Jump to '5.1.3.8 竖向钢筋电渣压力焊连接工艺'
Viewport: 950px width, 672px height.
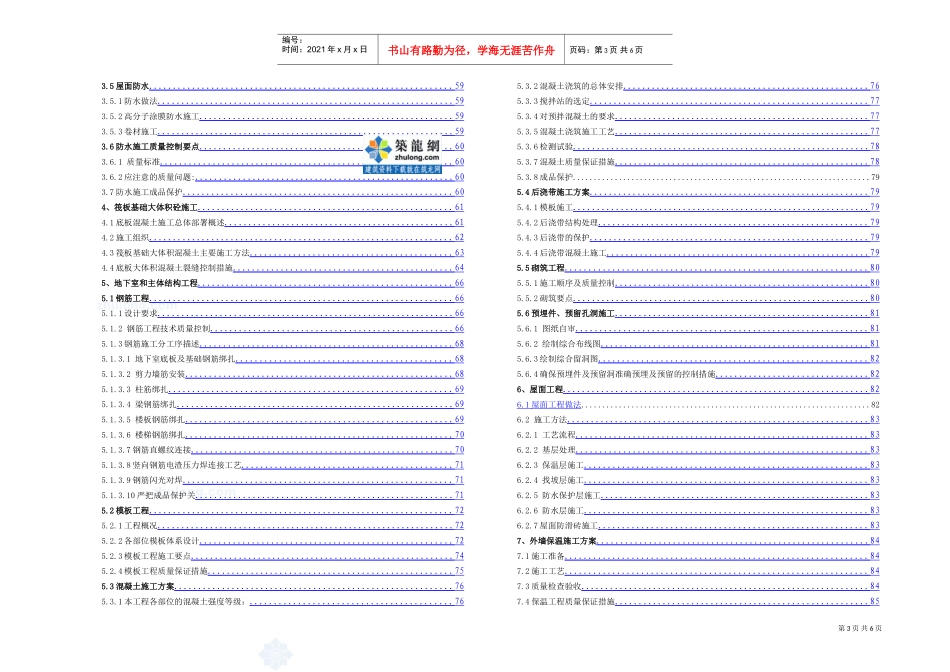click(x=282, y=465)
